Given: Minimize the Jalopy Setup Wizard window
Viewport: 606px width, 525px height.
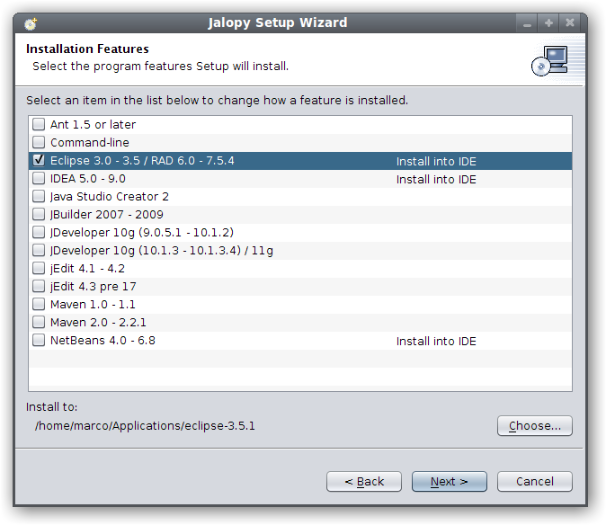Looking at the screenshot, I should (527, 23).
